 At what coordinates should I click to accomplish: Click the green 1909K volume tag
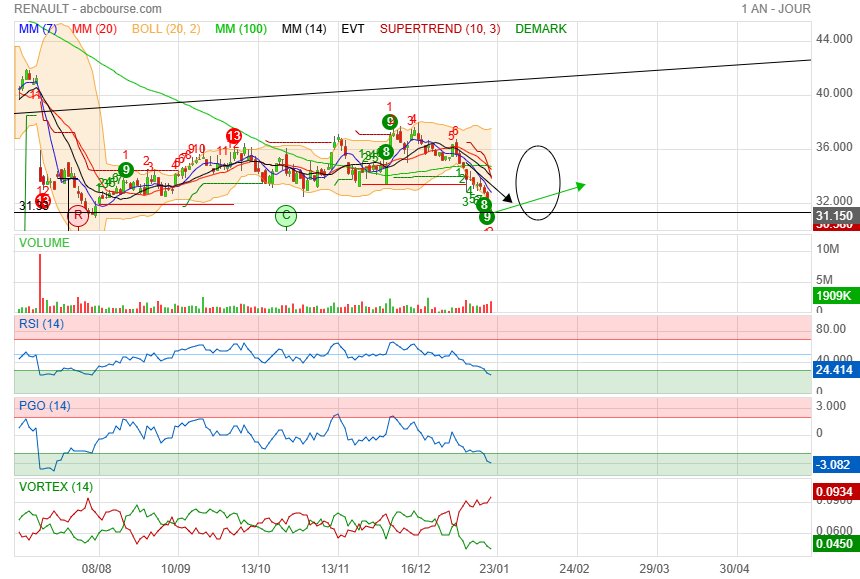tap(833, 296)
